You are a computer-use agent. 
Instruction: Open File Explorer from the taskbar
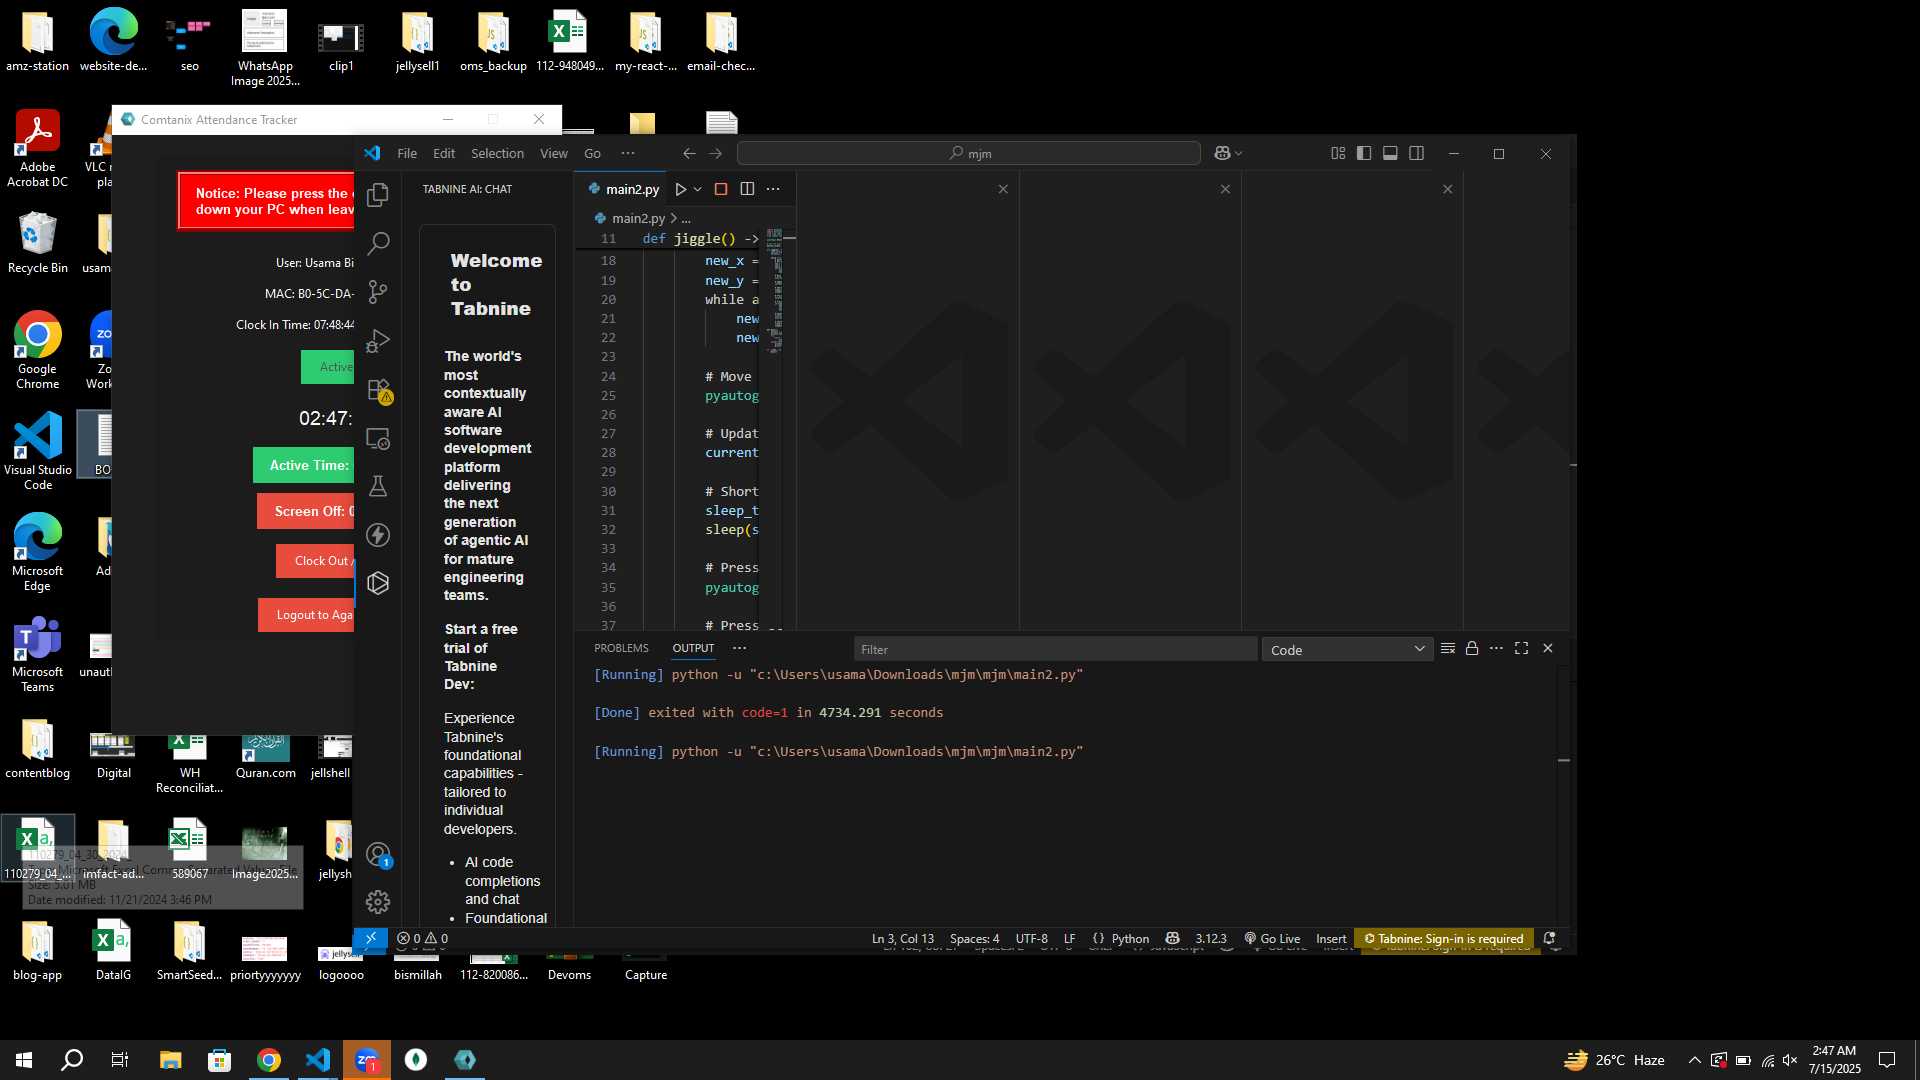pos(170,1060)
